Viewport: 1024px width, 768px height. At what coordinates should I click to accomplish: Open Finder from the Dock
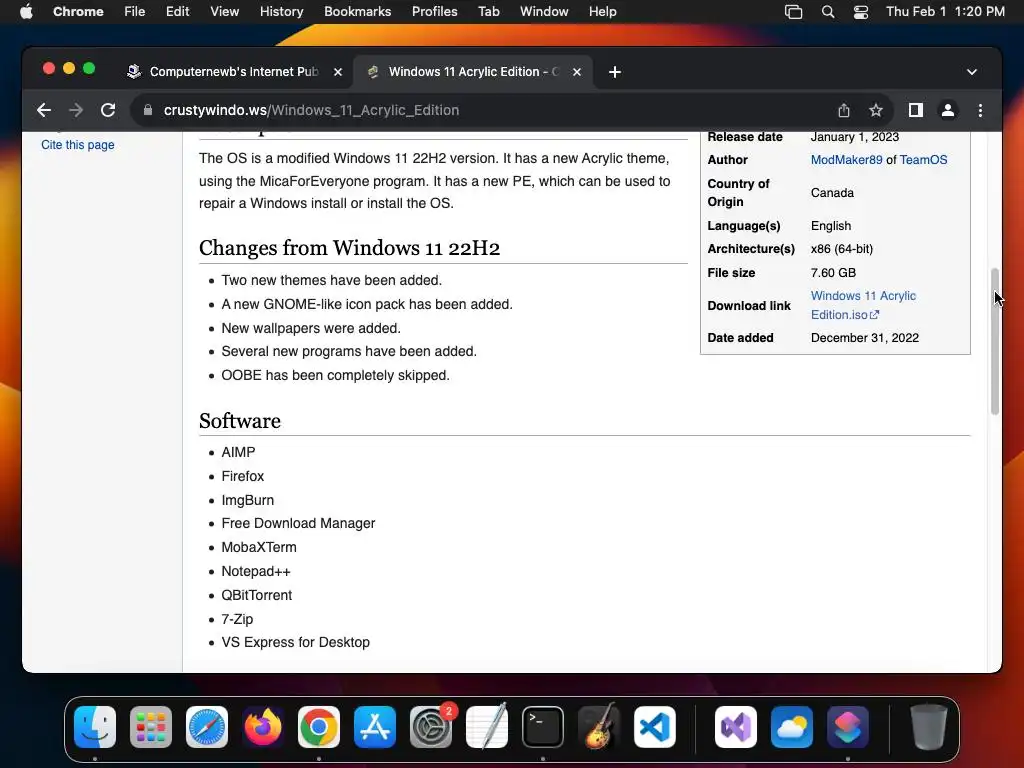95,727
